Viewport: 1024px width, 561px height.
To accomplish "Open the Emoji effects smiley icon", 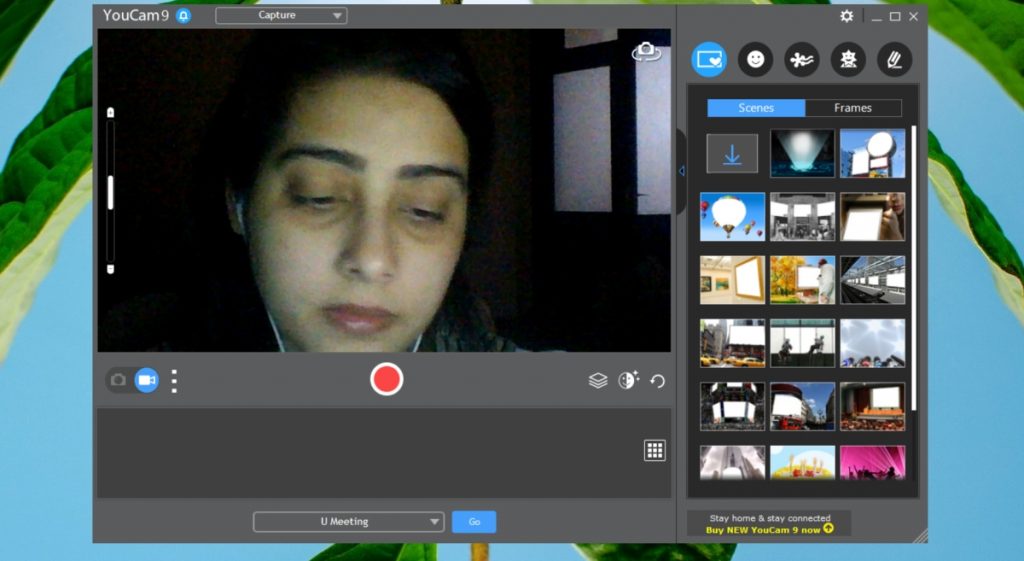I will point(756,59).
